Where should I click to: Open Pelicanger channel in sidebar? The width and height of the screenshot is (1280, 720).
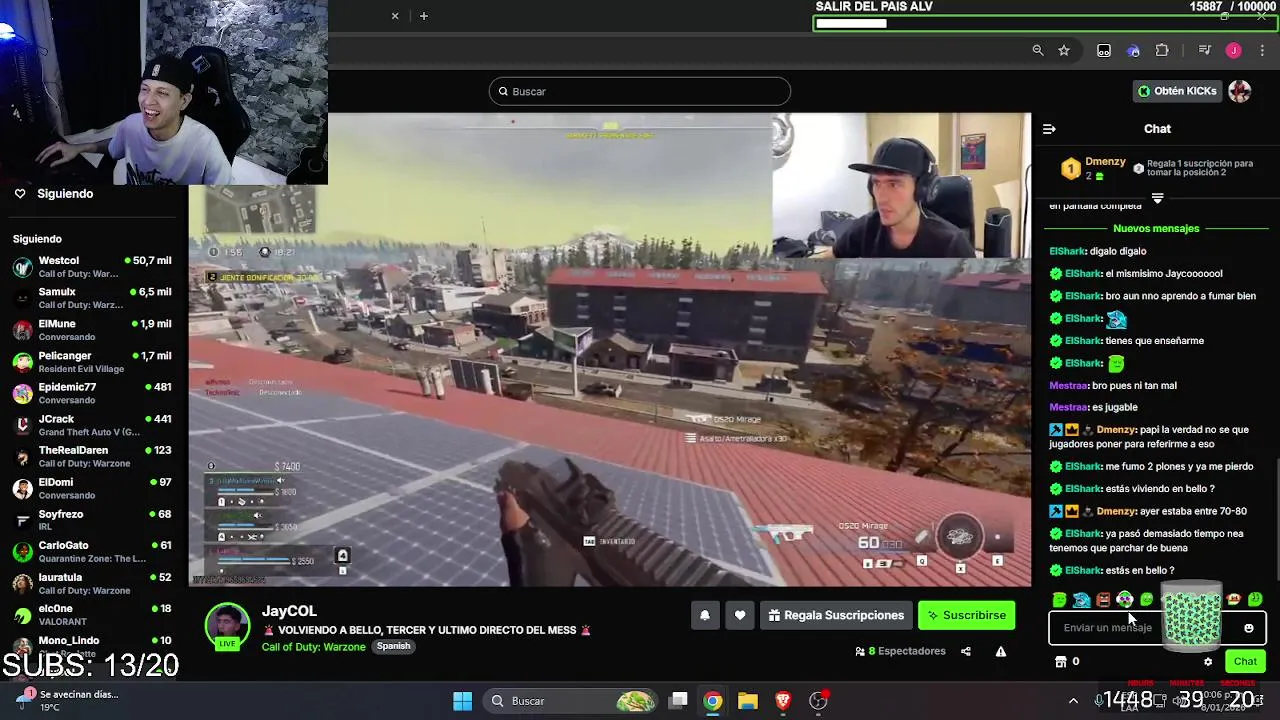point(92,362)
